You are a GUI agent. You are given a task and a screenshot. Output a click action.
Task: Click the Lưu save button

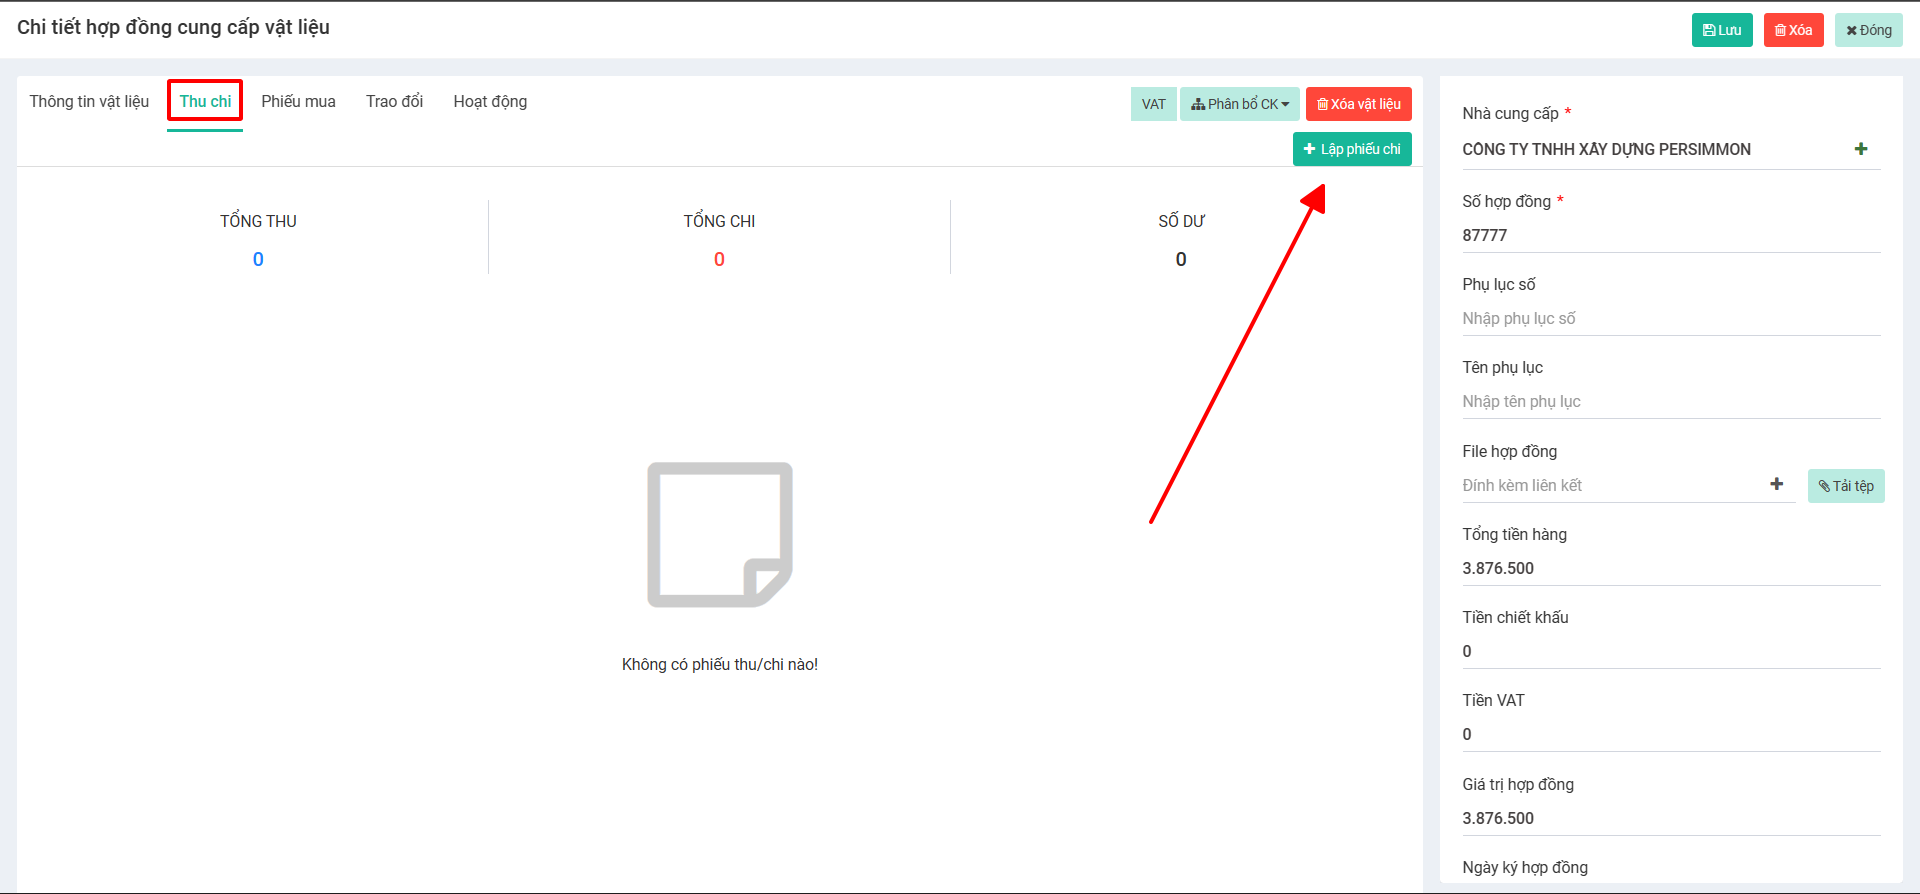click(x=1721, y=30)
